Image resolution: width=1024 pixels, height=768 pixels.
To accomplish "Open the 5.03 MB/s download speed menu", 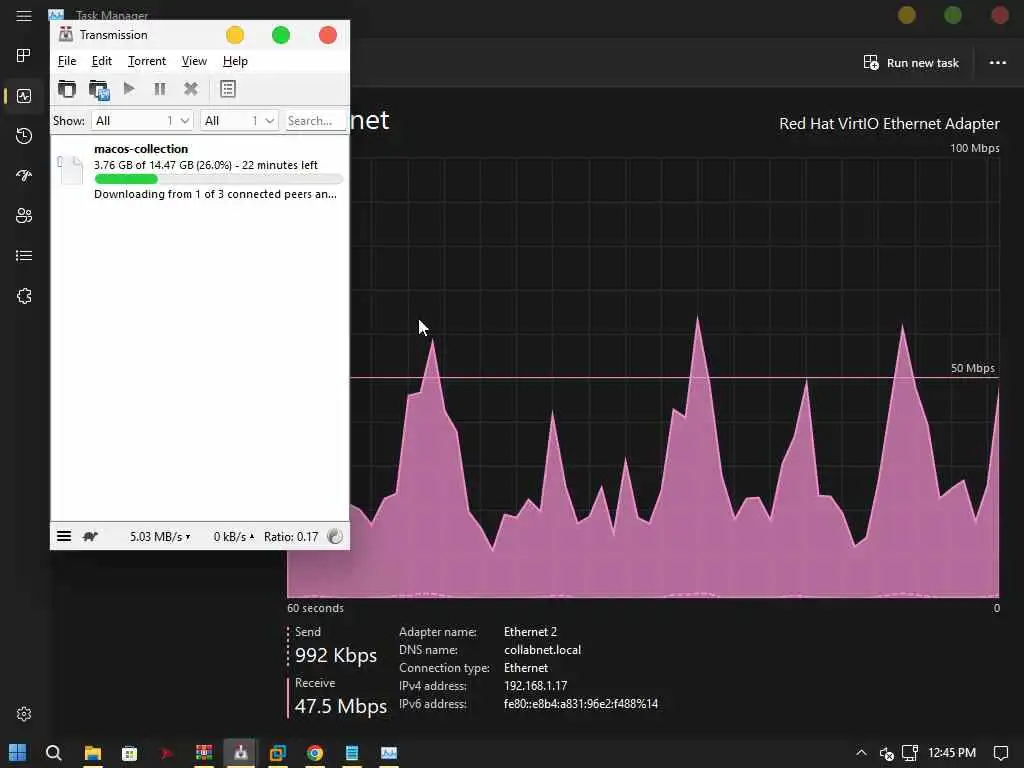I will click(160, 536).
